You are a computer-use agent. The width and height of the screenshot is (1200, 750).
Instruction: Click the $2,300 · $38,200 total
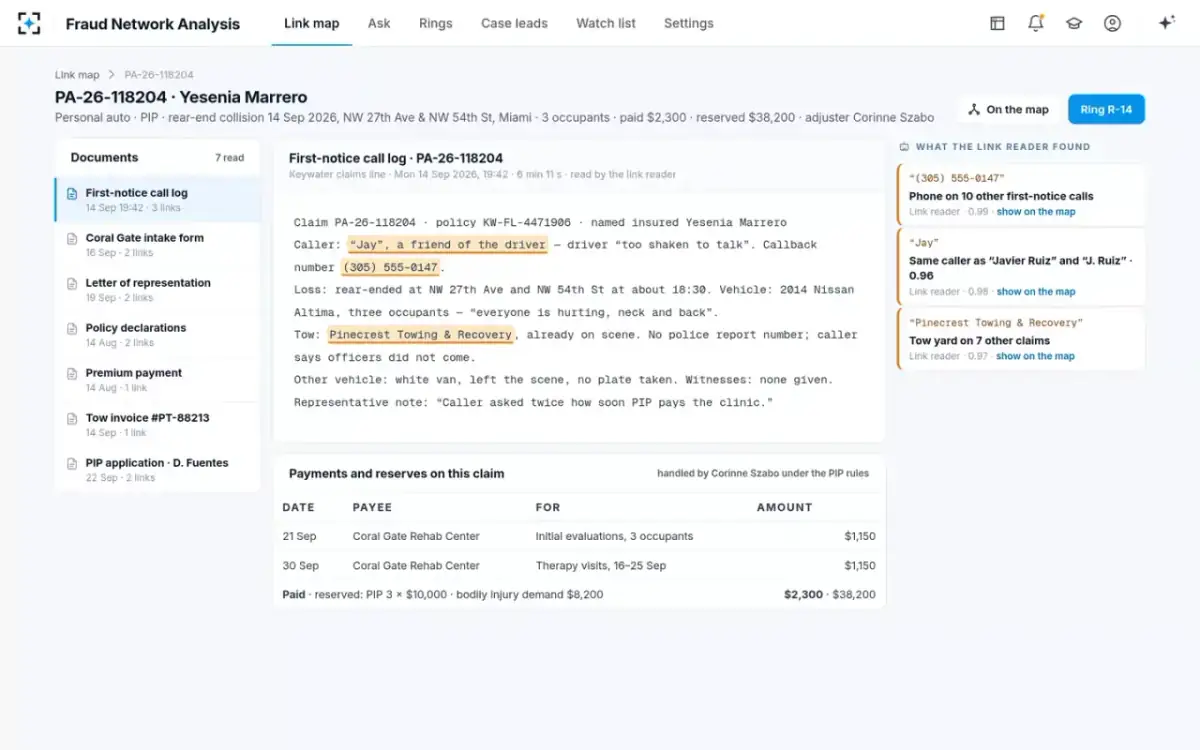tap(829, 594)
